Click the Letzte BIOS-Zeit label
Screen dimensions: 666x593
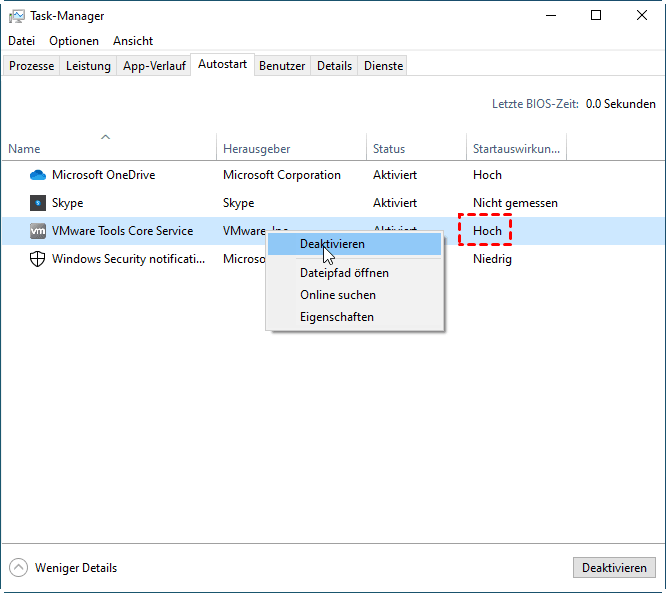pos(535,104)
